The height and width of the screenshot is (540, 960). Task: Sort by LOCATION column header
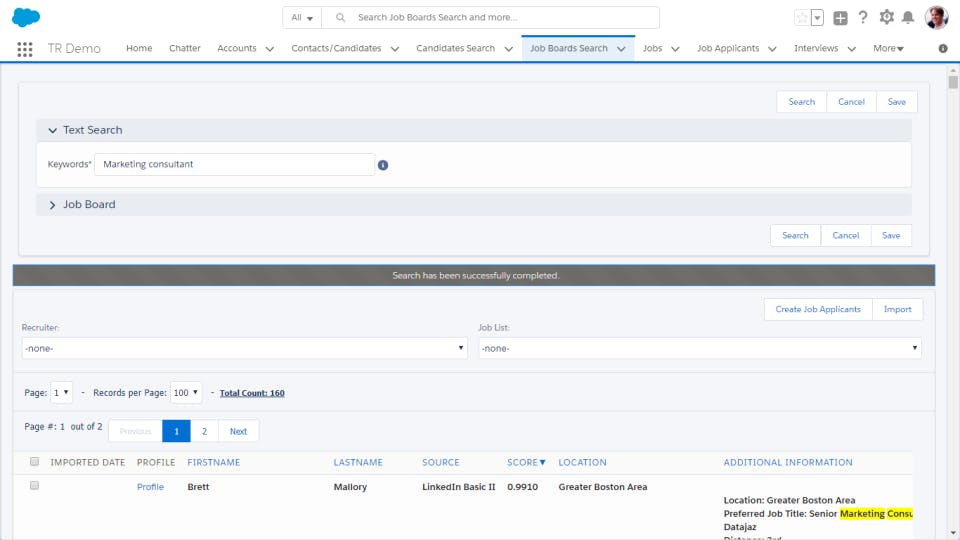click(x=582, y=462)
